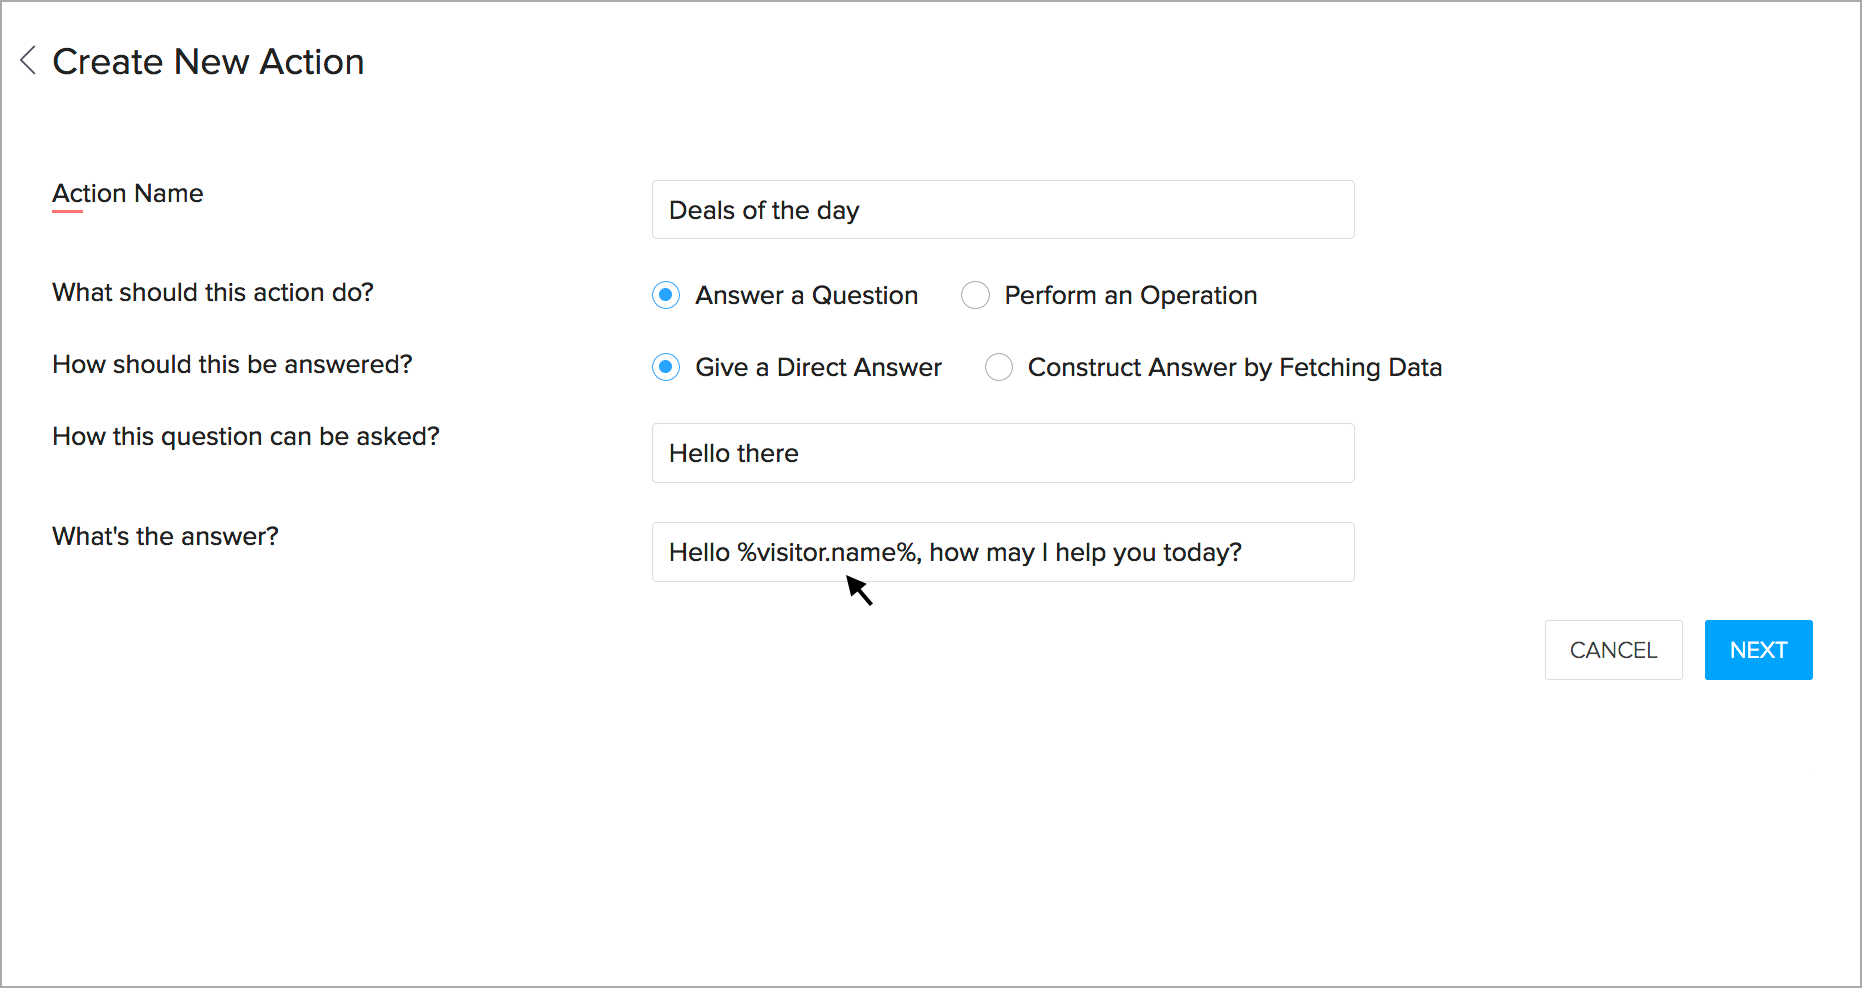Image resolution: width=1862 pixels, height=988 pixels.
Task: Click the How should this be answered label
Action: pos(232,364)
